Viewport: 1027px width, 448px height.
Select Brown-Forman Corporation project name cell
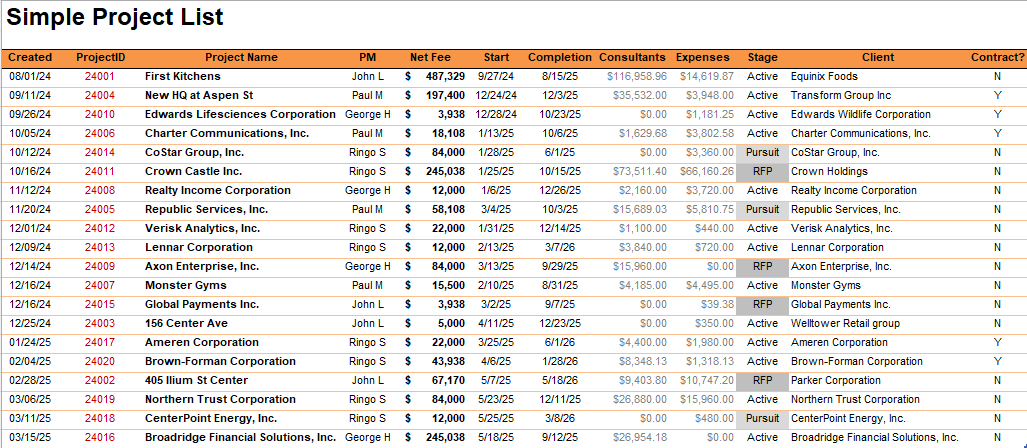[220, 362]
